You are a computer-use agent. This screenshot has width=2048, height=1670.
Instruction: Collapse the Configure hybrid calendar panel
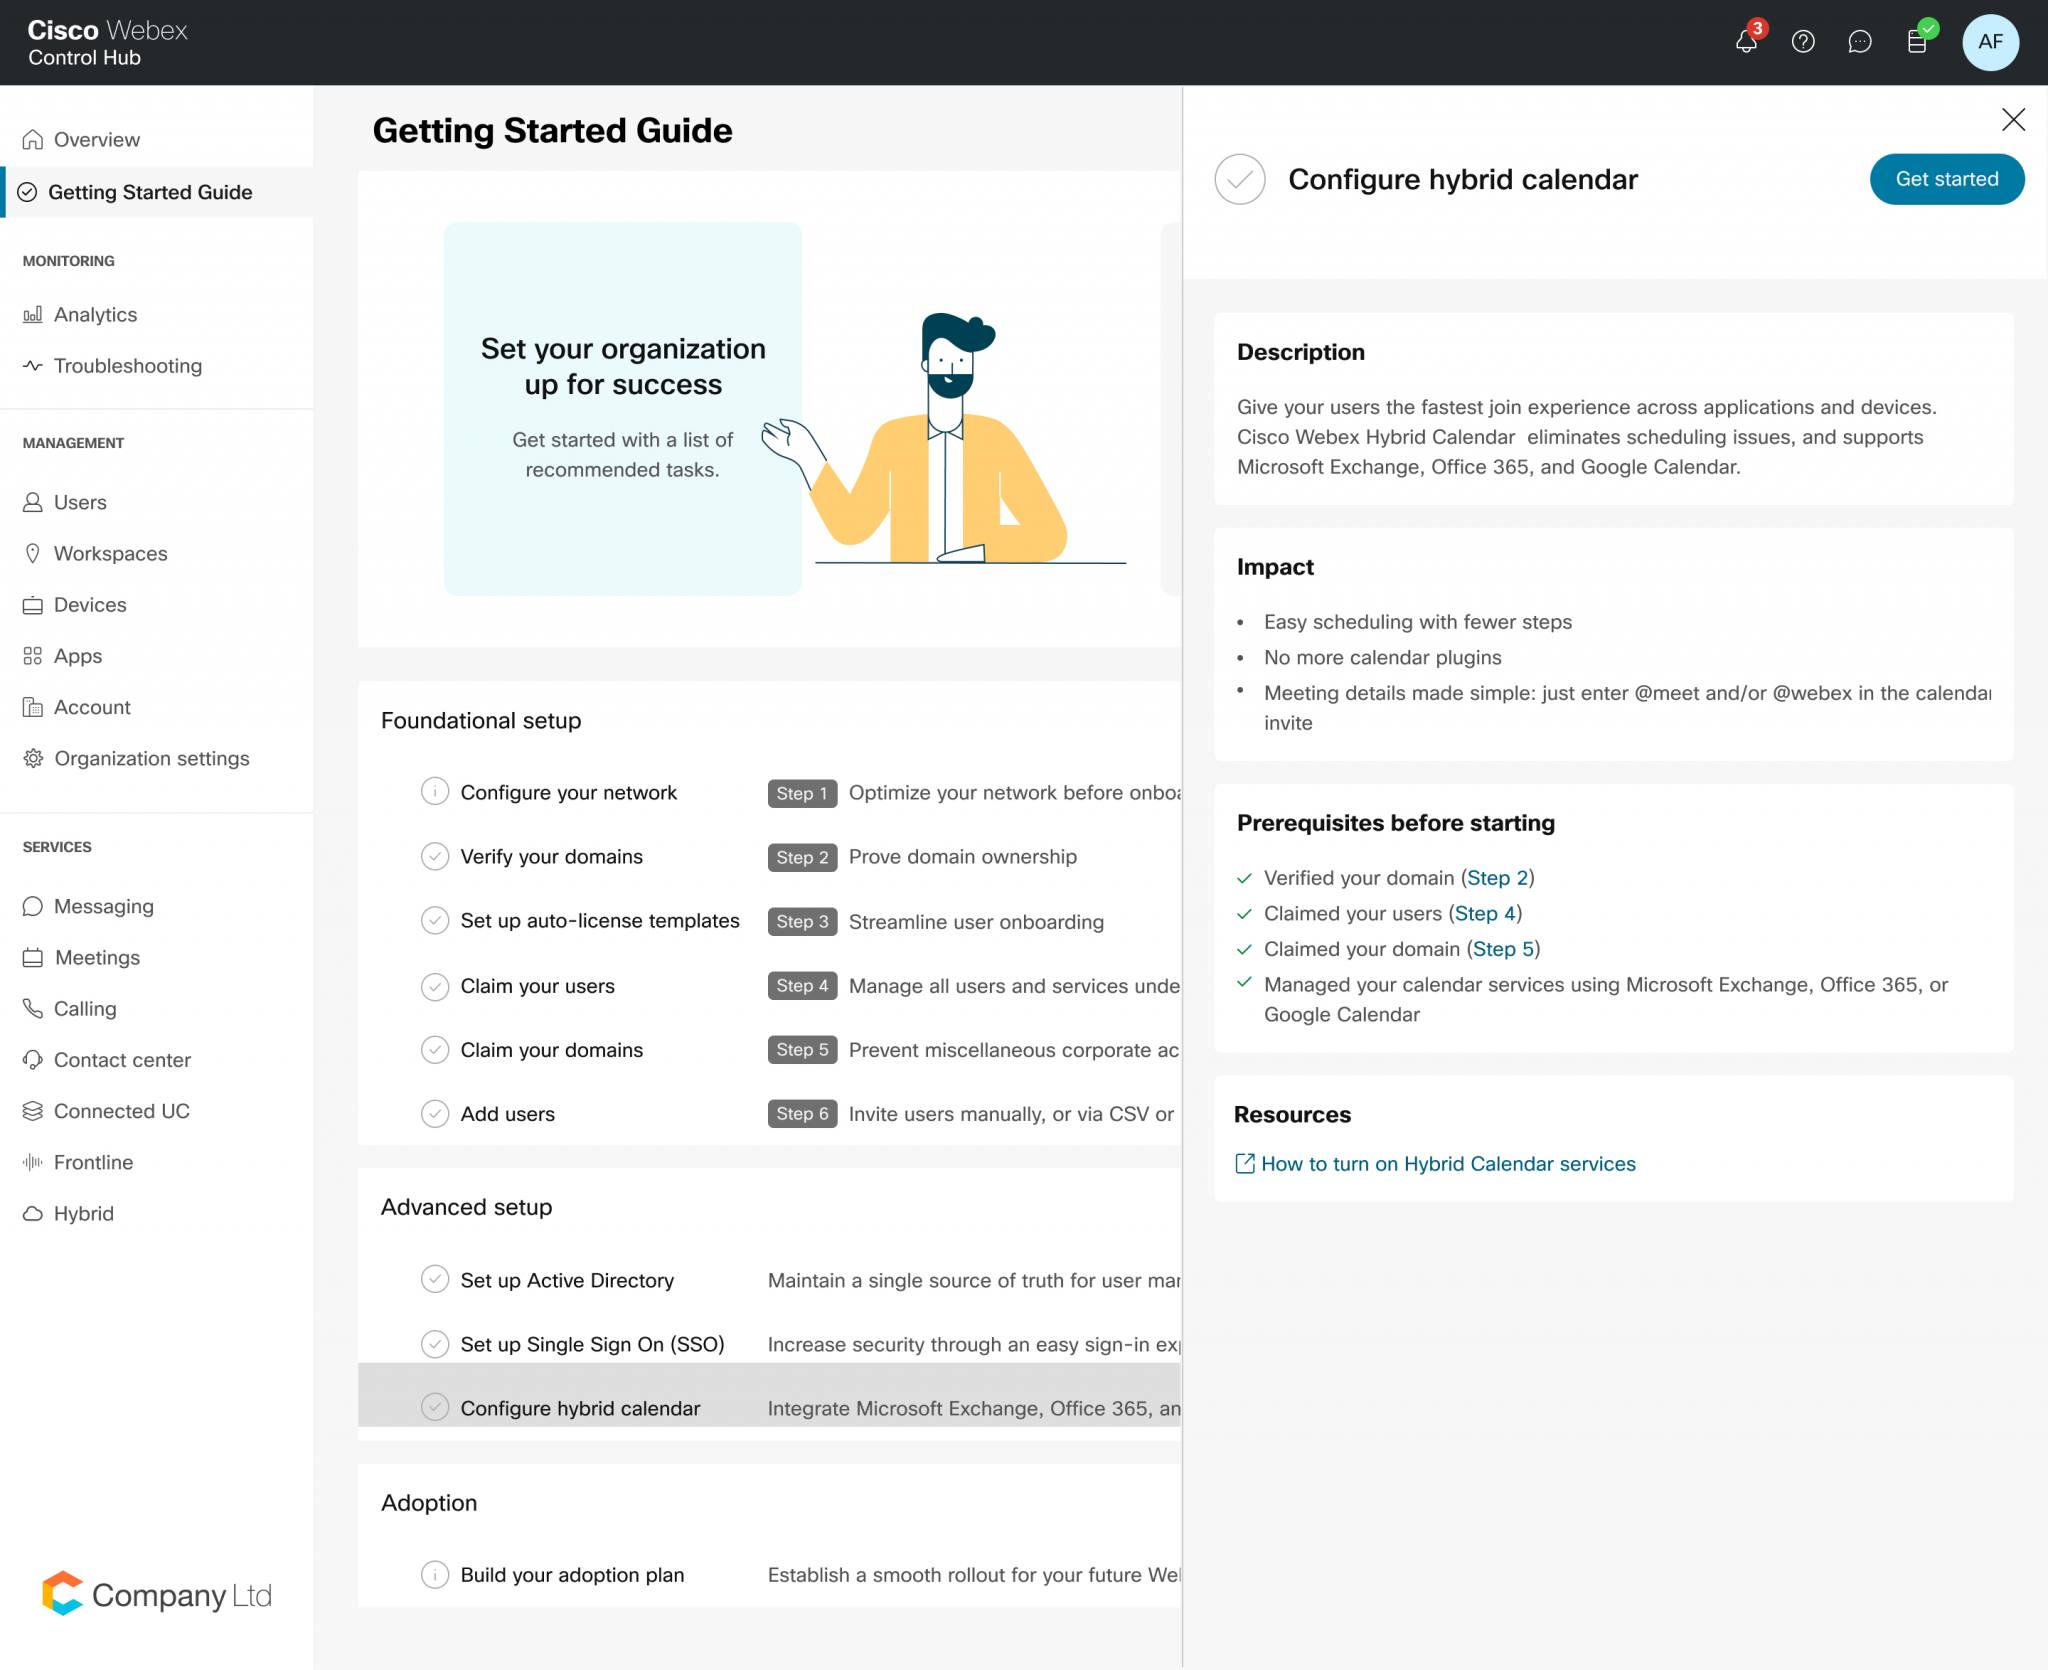pos(2014,119)
